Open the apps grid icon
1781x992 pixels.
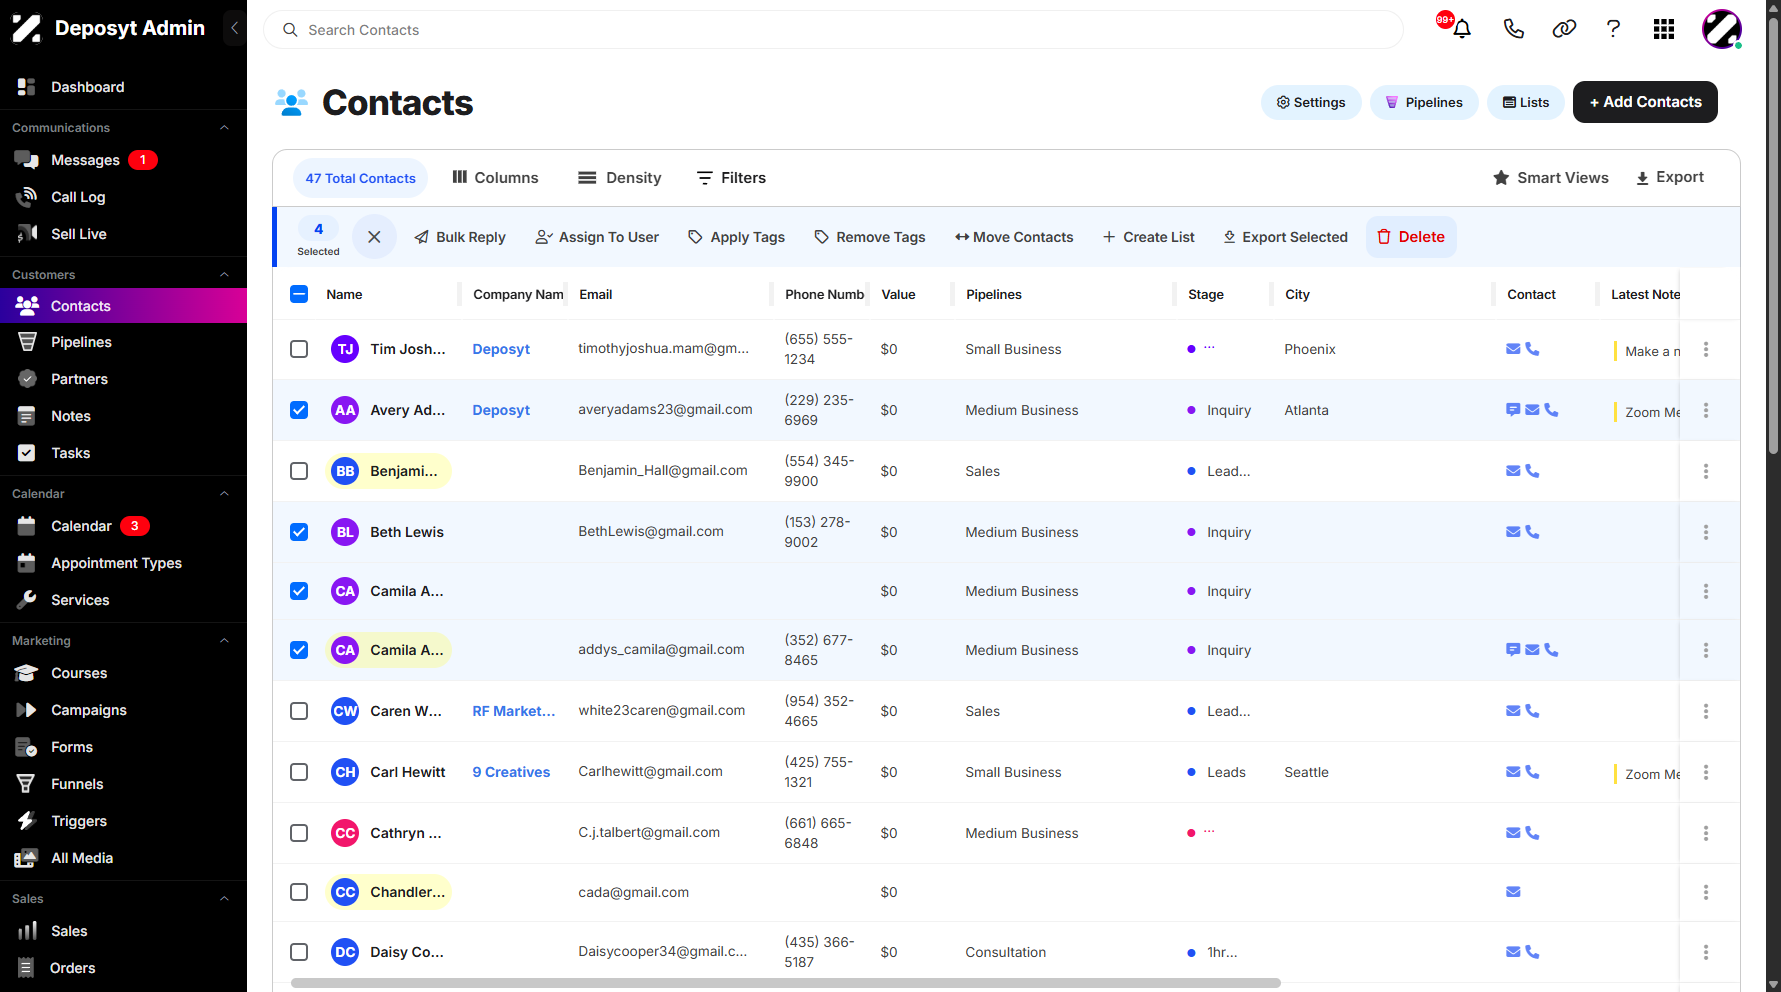(x=1664, y=29)
